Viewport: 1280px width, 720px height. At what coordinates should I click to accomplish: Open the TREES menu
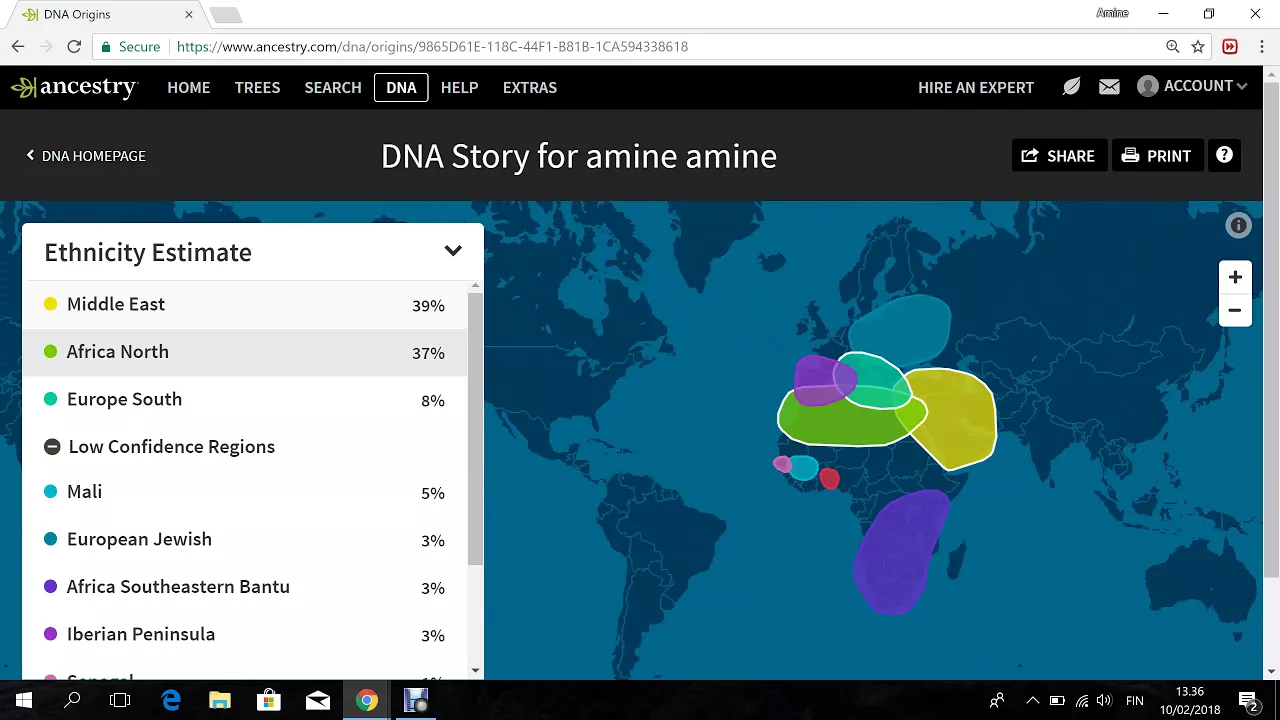257,87
